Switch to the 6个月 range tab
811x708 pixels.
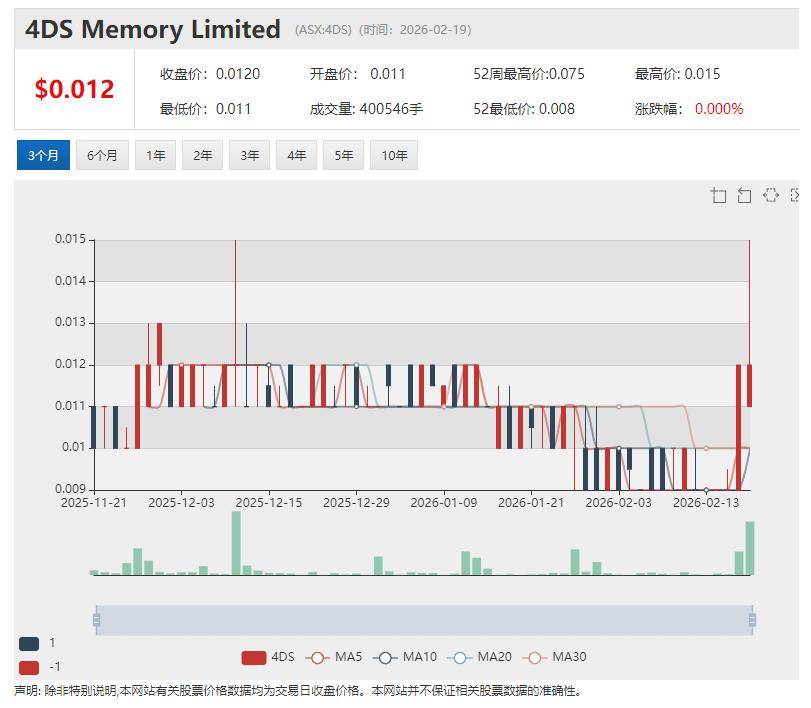coord(102,155)
